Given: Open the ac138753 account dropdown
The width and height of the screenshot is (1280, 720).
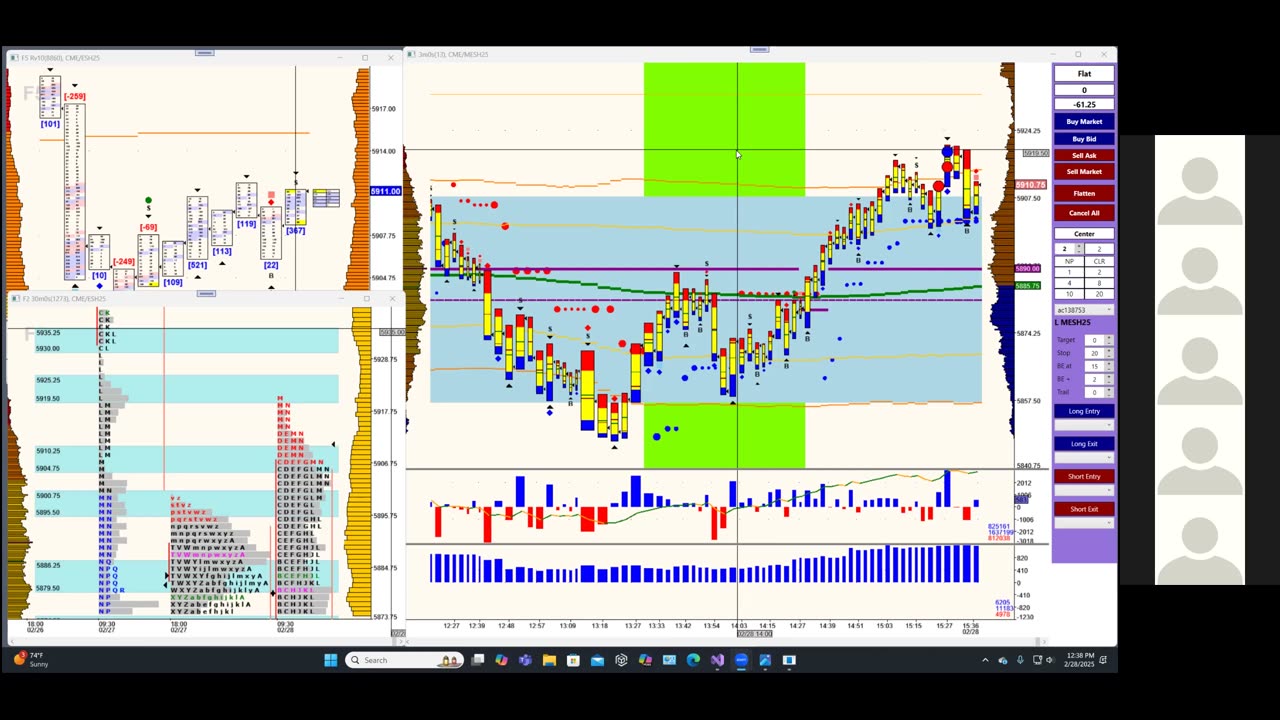Looking at the screenshot, I should pyautogui.click(x=1084, y=310).
